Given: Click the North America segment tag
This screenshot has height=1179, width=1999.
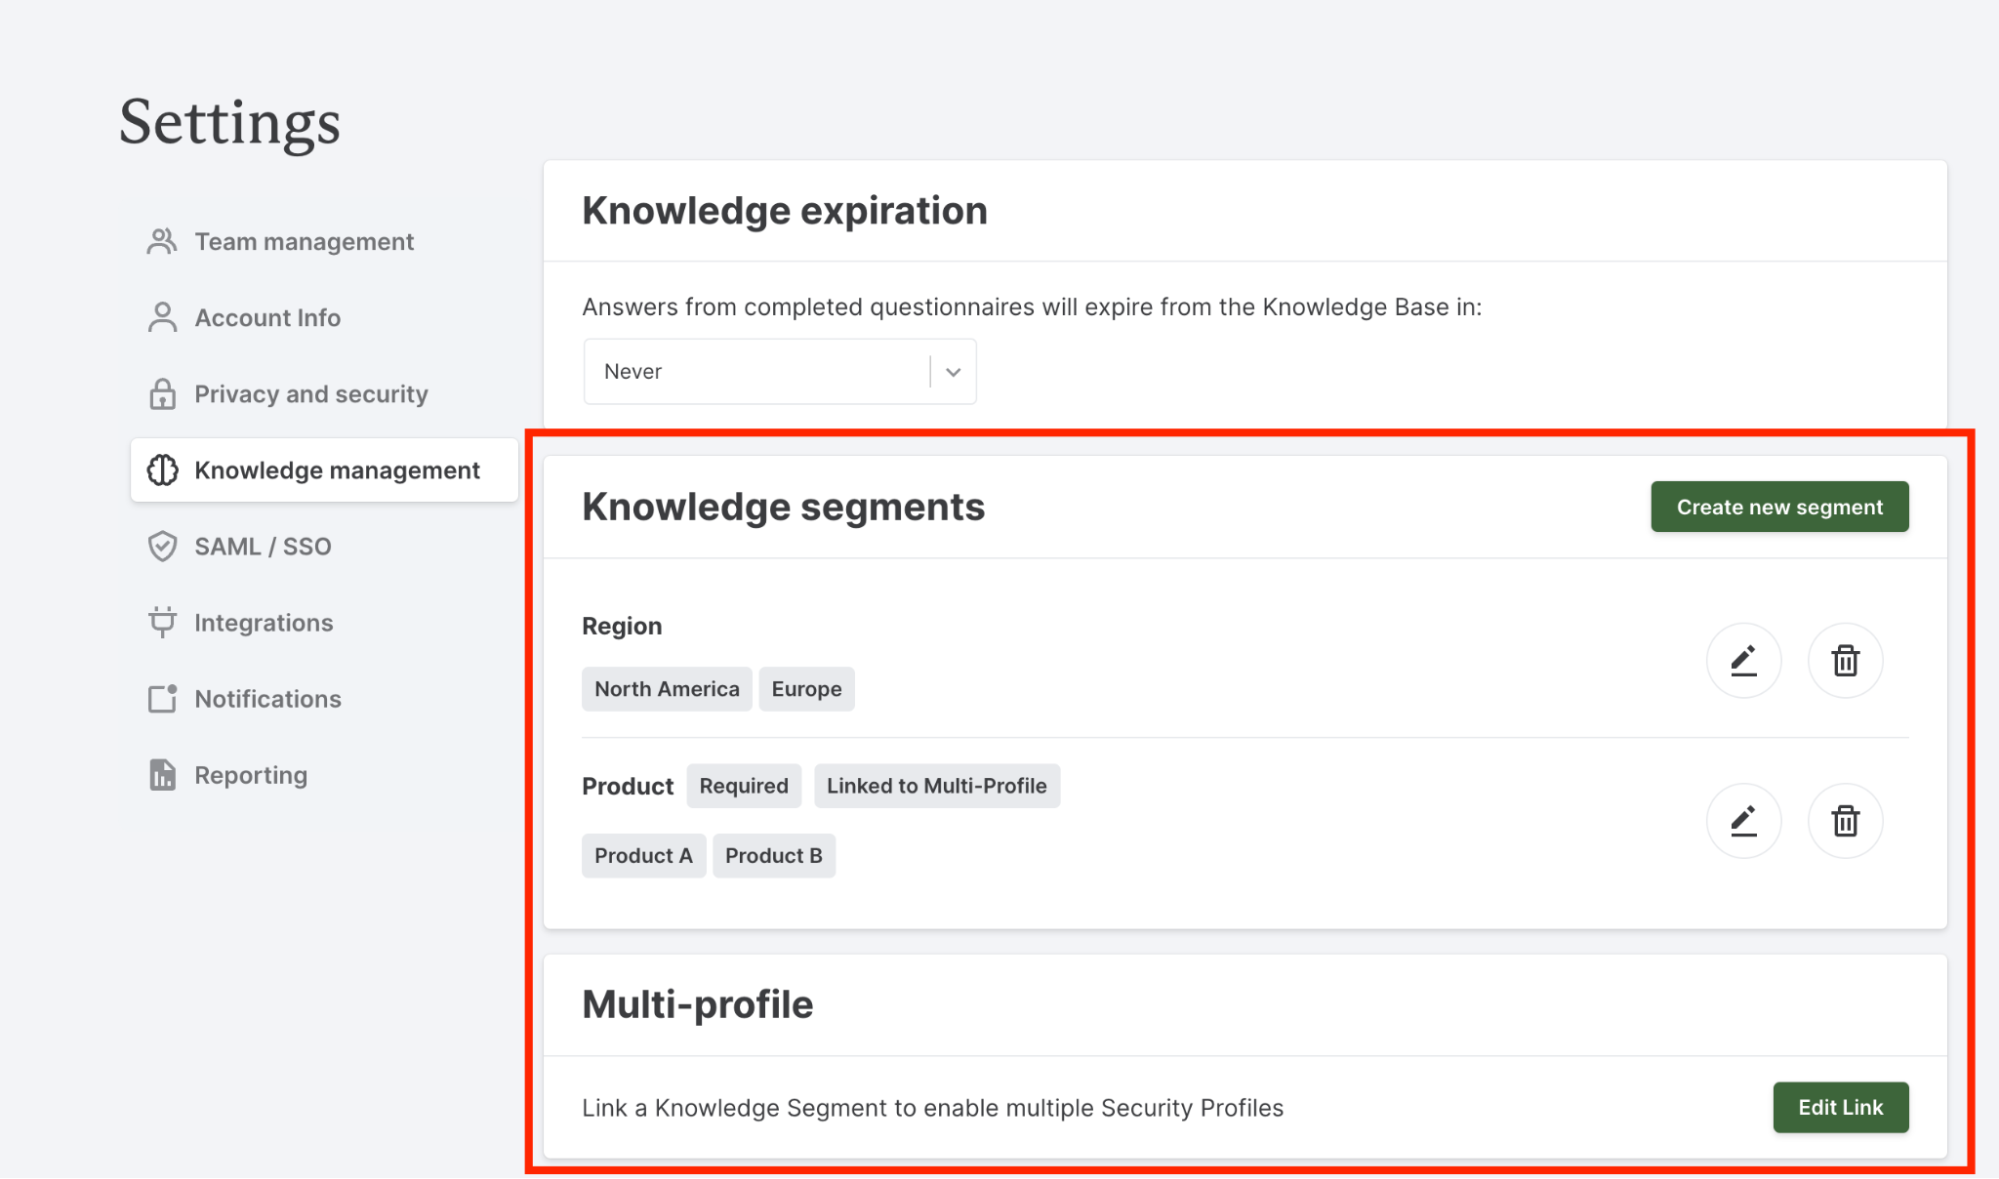Looking at the screenshot, I should (667, 689).
